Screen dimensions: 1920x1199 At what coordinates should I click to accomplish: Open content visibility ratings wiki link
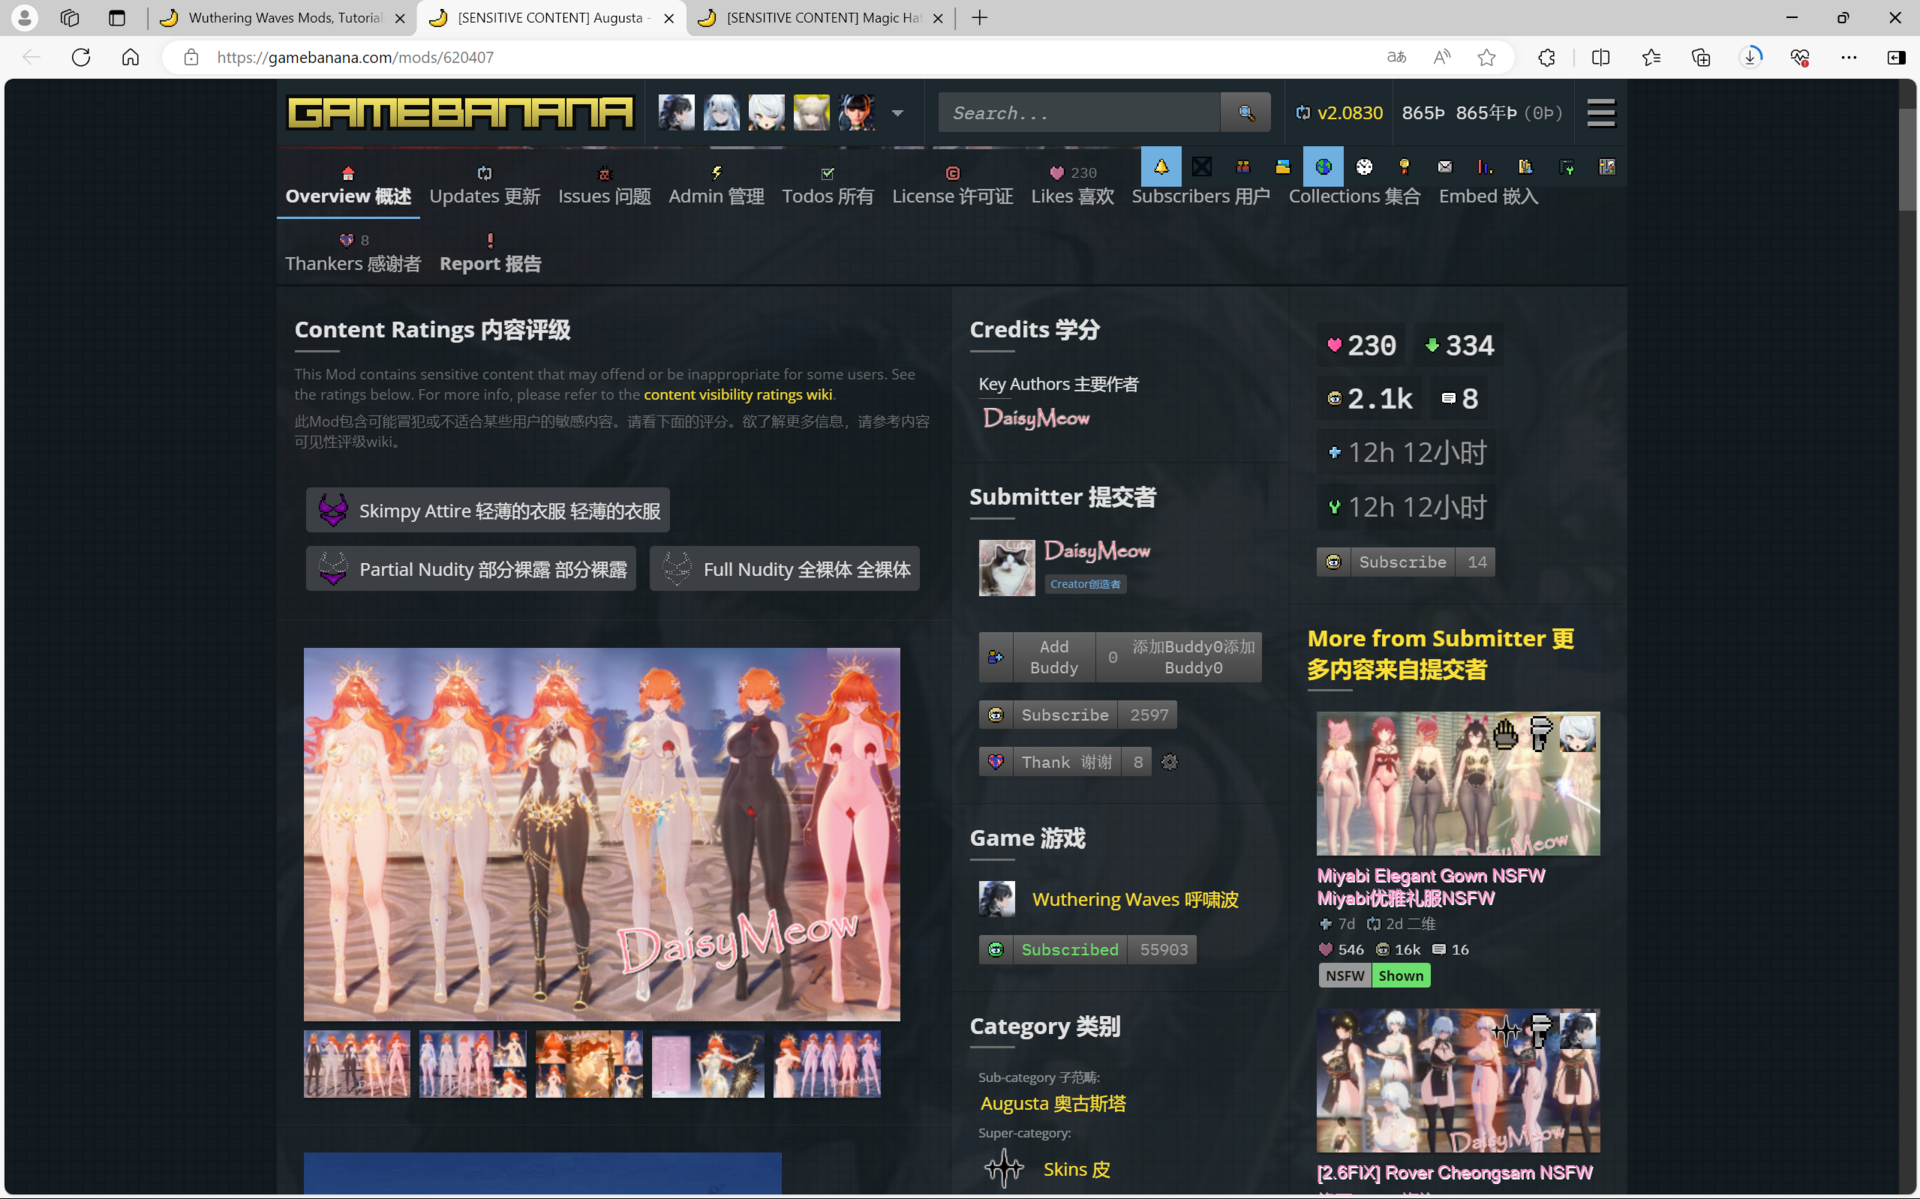coord(738,395)
